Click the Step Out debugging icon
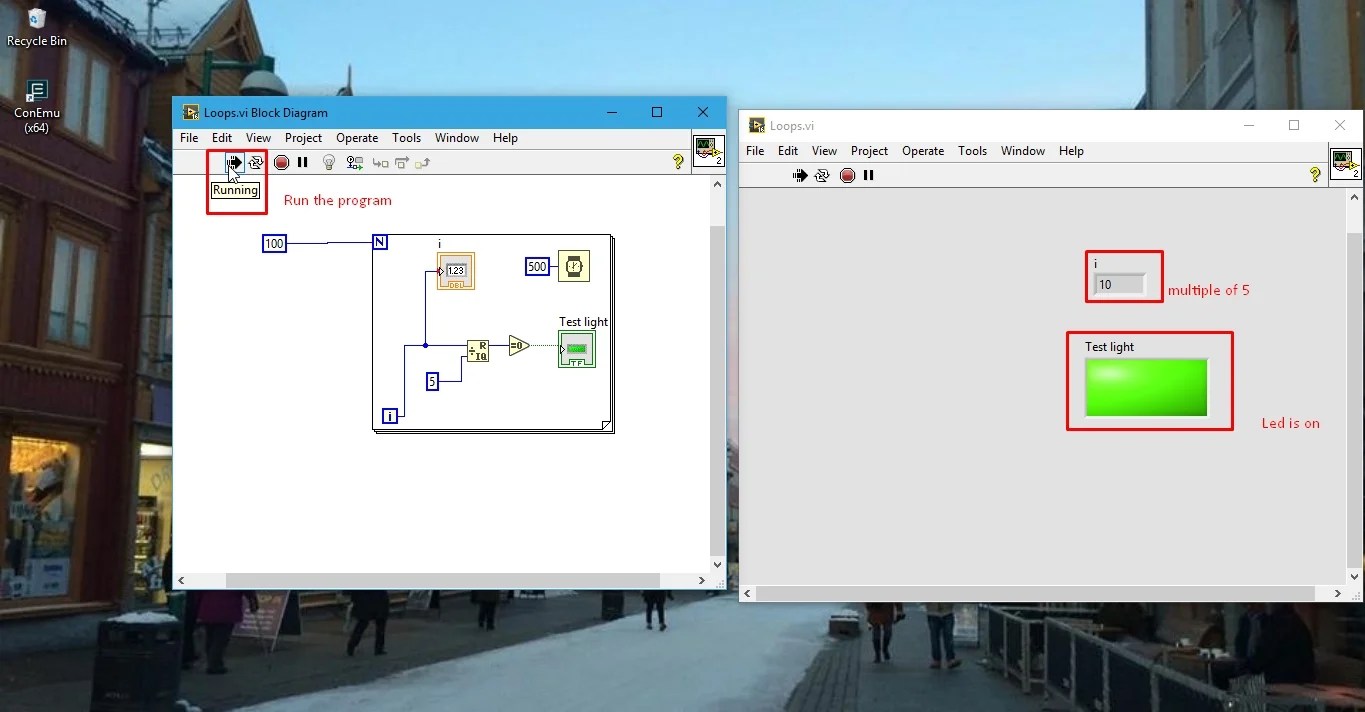The height and width of the screenshot is (712, 1365). tap(422, 162)
